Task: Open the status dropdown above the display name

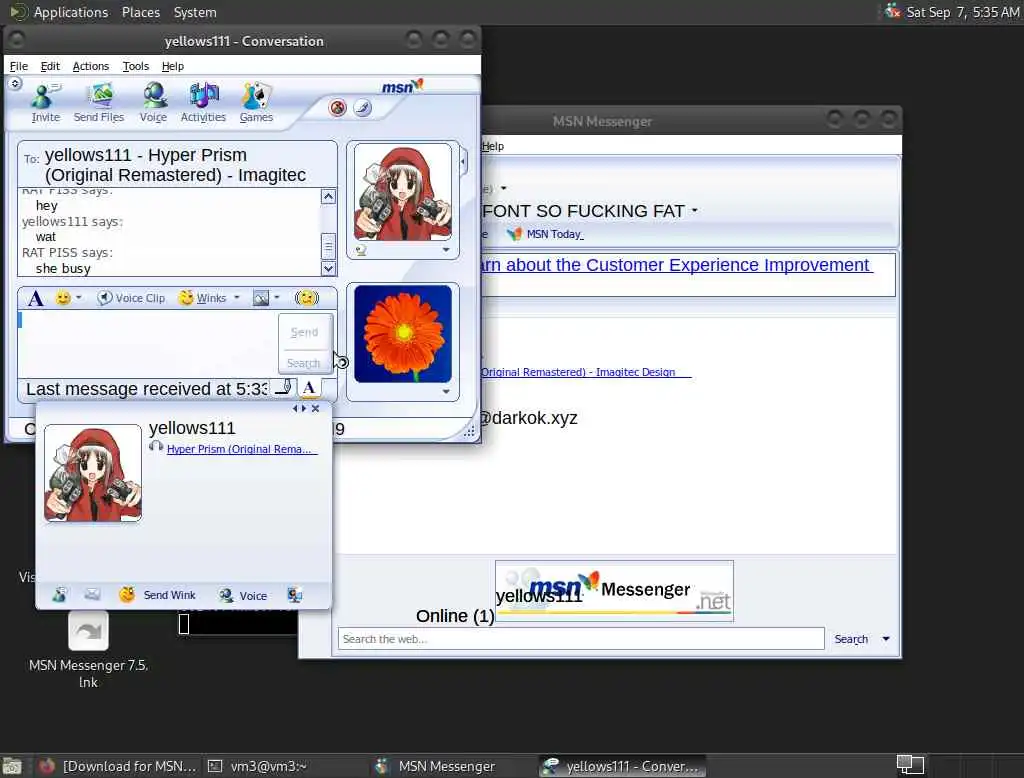Action: [503, 188]
